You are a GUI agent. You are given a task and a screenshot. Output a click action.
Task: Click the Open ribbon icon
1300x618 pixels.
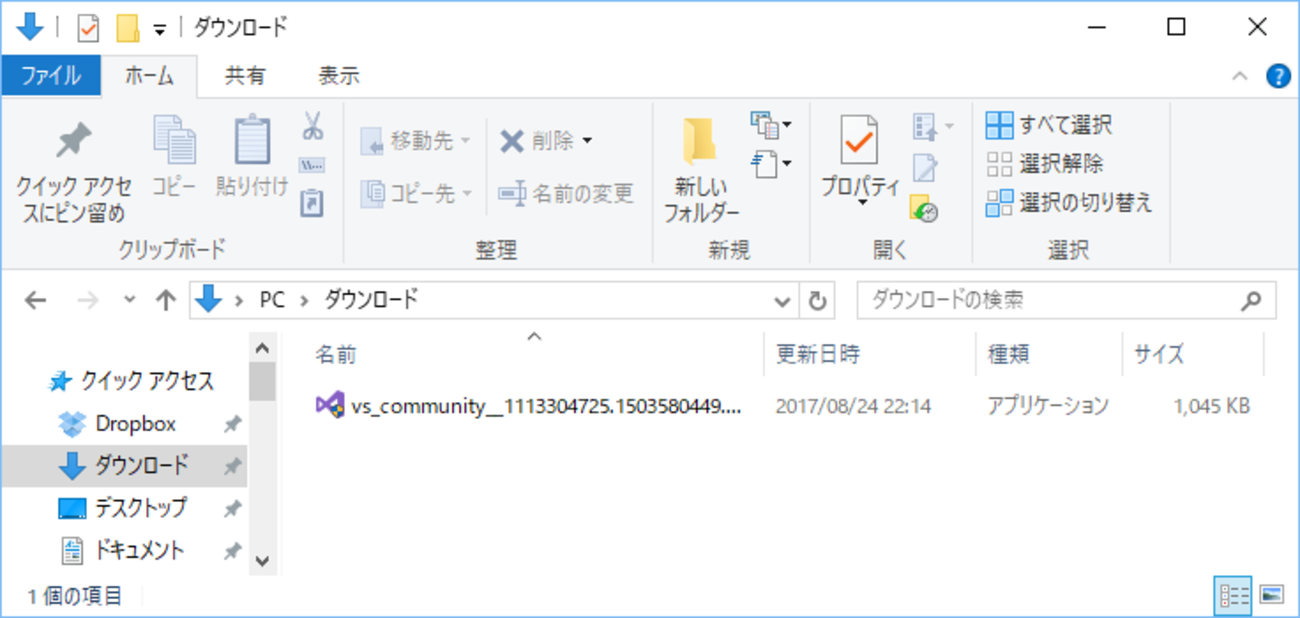tap(932, 127)
